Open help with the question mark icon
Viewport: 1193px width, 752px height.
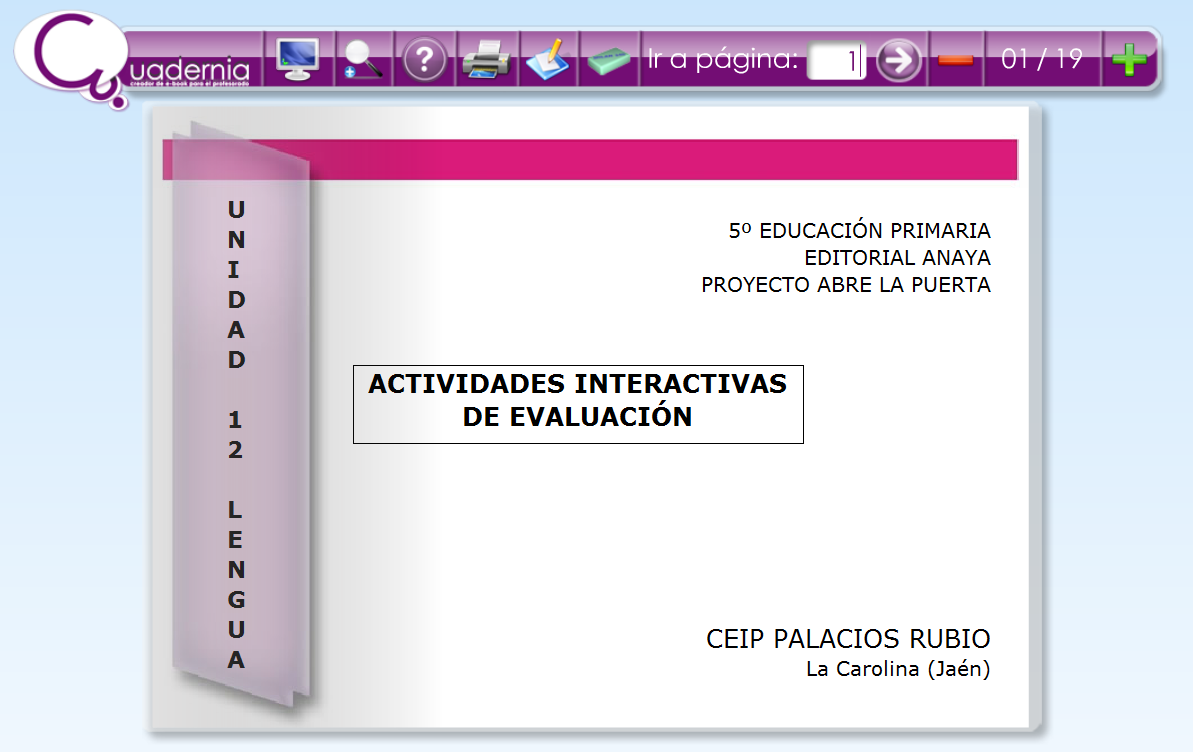(424, 61)
